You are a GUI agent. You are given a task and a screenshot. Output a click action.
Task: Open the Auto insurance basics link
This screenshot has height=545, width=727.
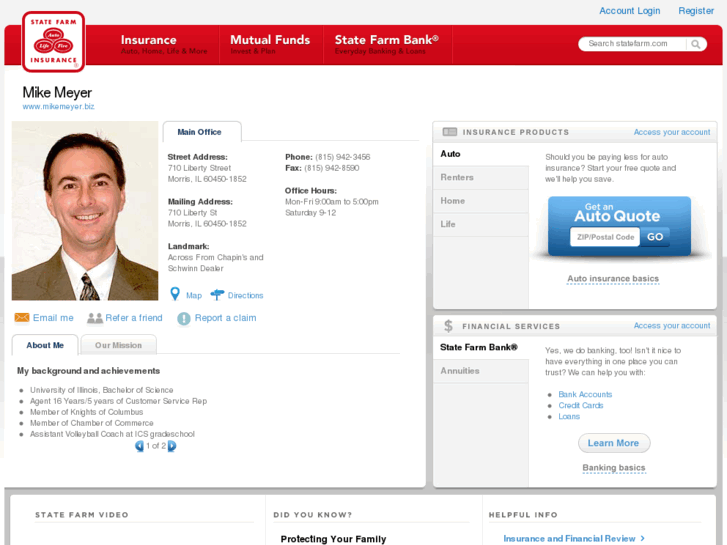613,279
